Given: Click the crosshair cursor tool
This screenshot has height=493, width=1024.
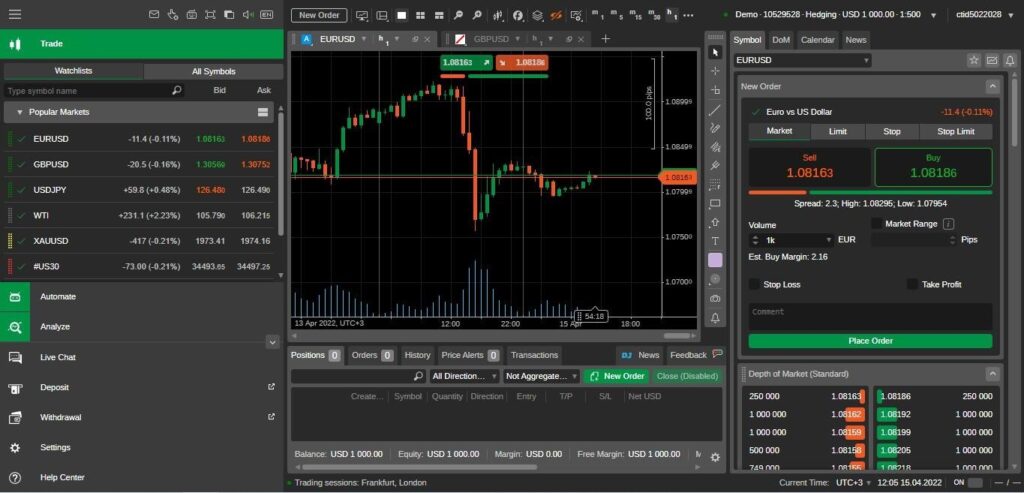Looking at the screenshot, I should tap(715, 71).
